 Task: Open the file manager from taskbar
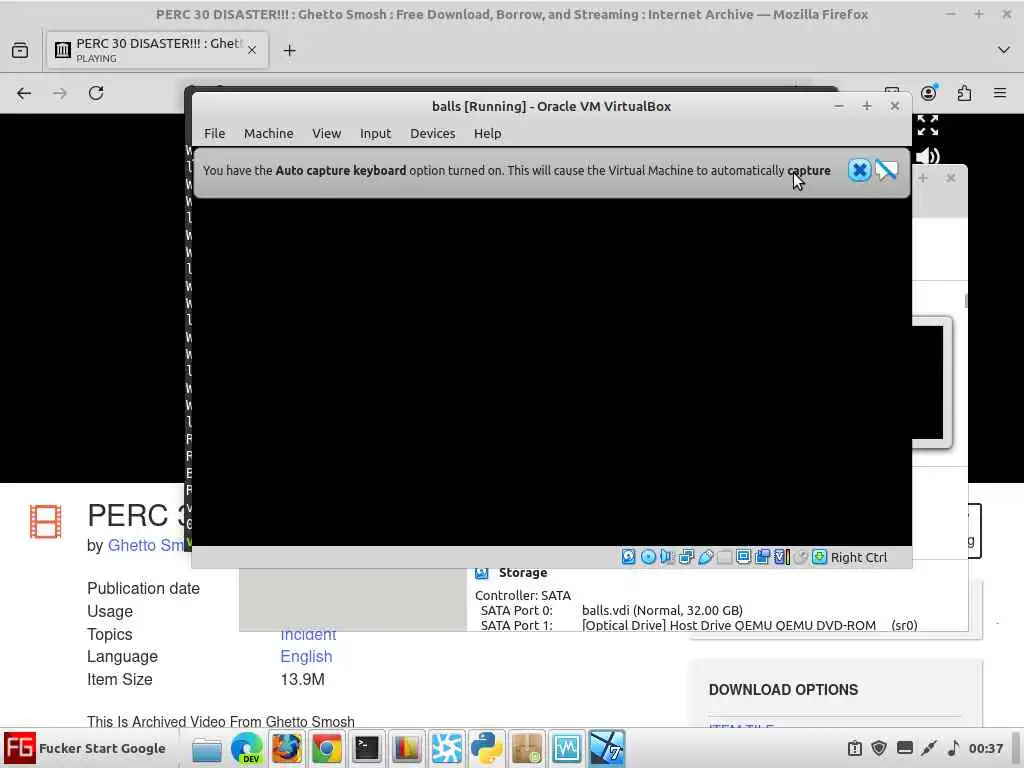click(x=206, y=748)
